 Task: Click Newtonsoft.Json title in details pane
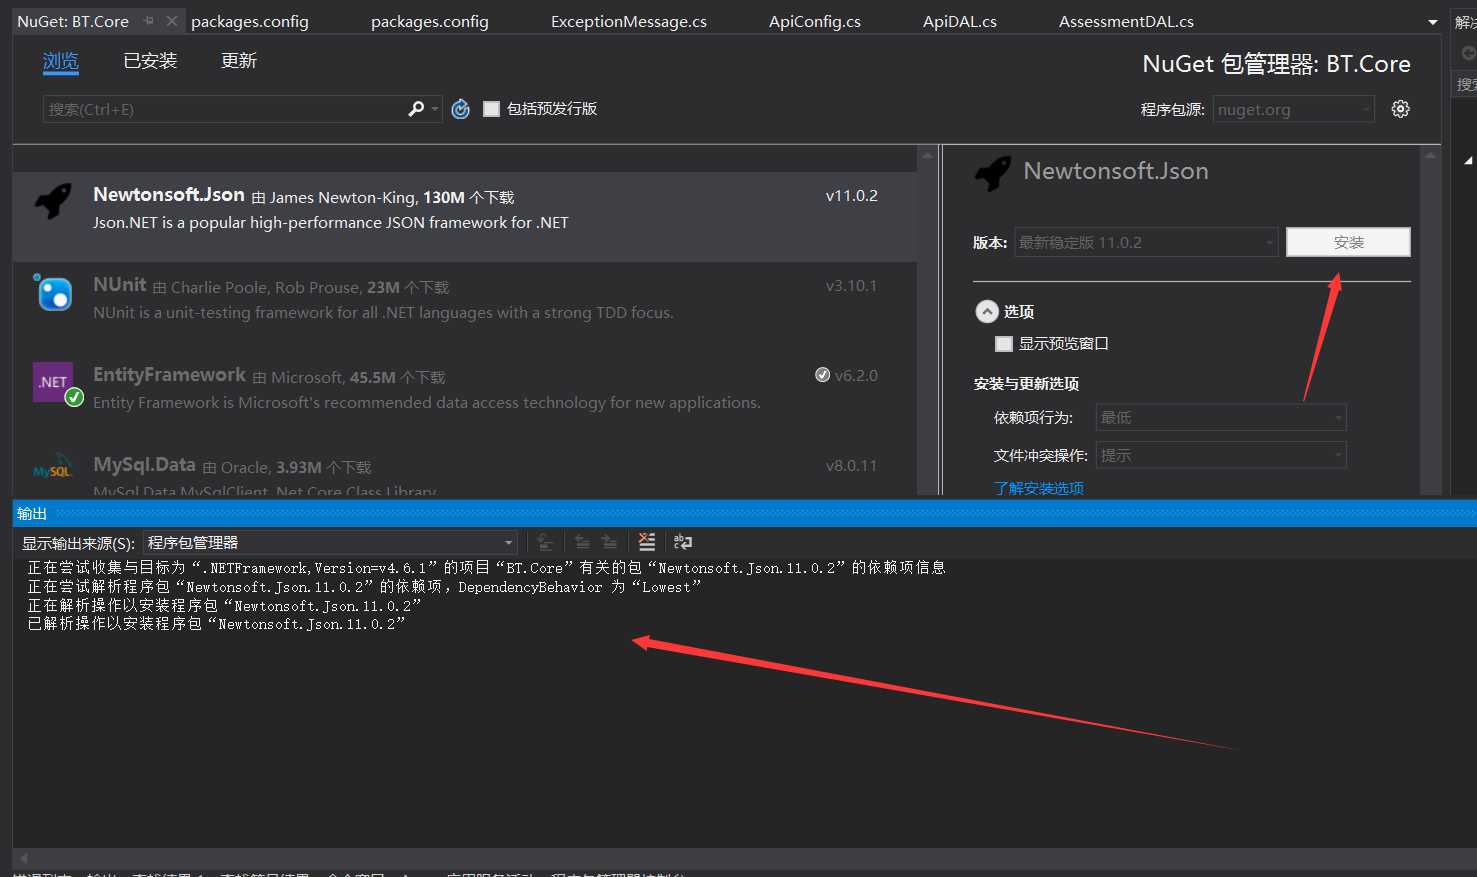click(1116, 171)
